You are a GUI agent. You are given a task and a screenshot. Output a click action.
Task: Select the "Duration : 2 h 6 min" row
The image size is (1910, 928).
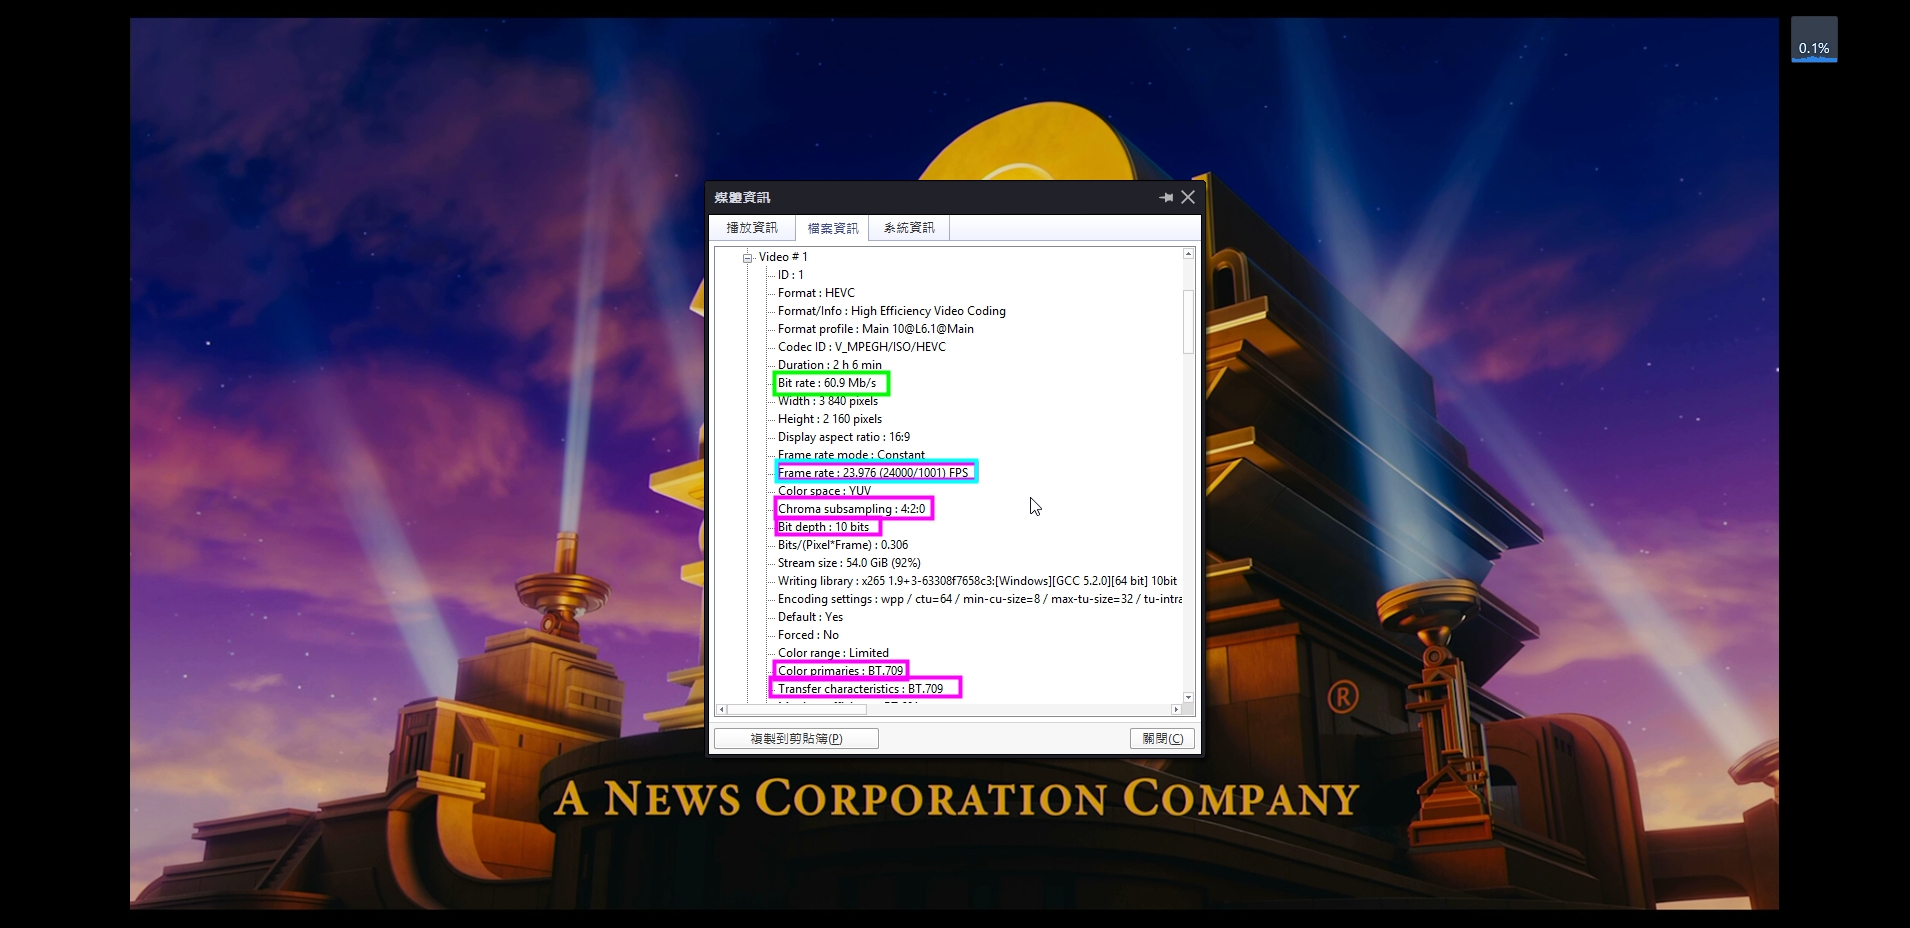(830, 365)
